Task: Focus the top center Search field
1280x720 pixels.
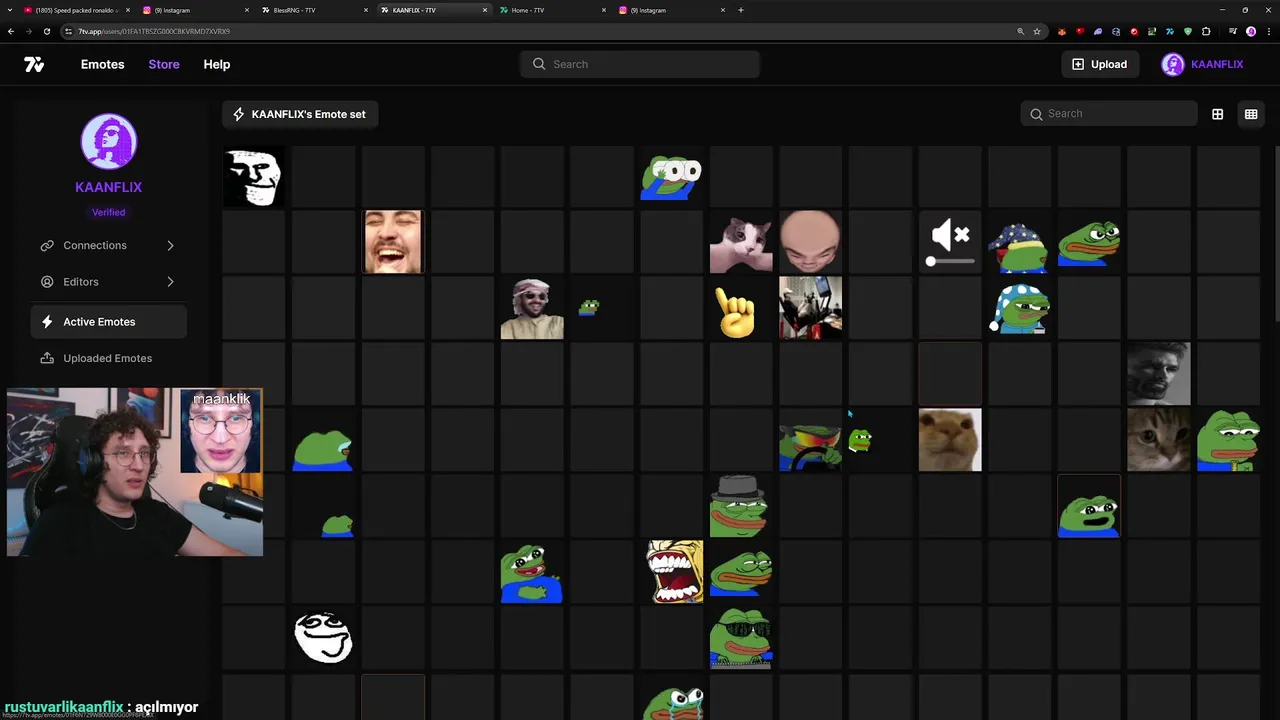Action: (640, 64)
